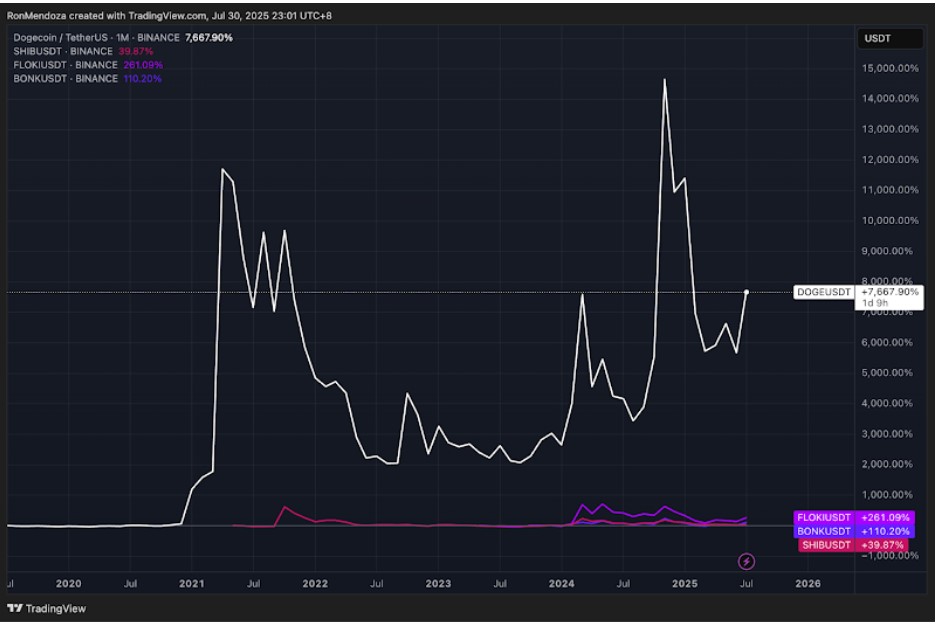Select the Dogecoin / TetherUS legend title
The width and height of the screenshot is (937, 625).
[96, 38]
